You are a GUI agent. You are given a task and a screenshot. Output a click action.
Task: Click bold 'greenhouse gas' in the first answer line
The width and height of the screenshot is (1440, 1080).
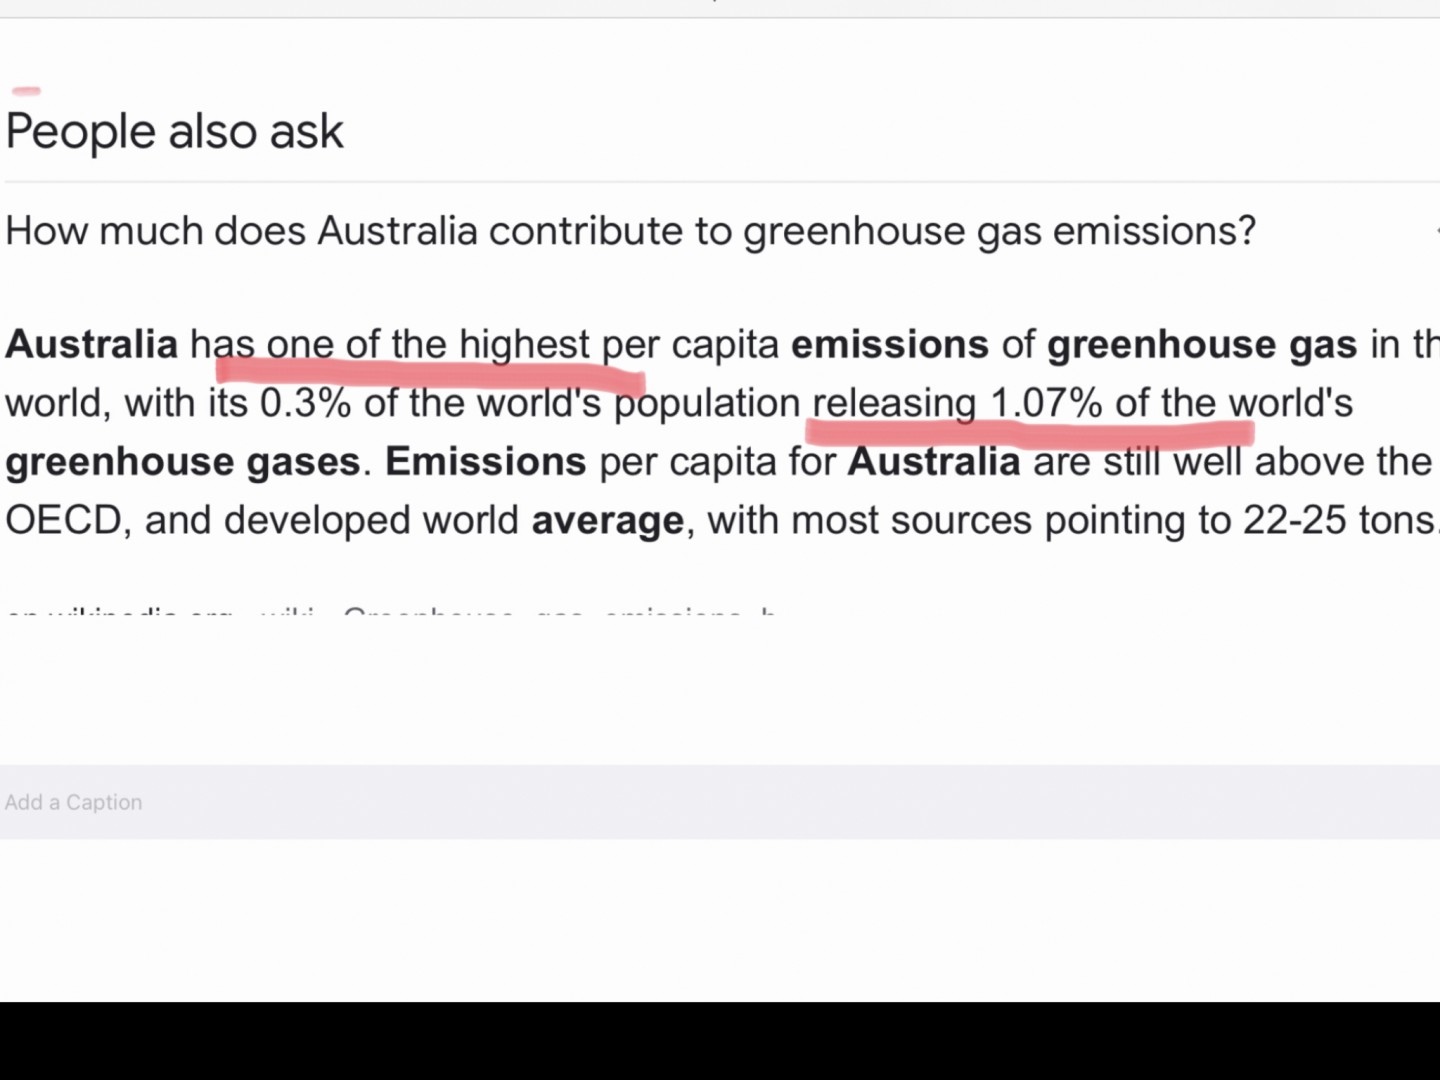click(x=1202, y=345)
